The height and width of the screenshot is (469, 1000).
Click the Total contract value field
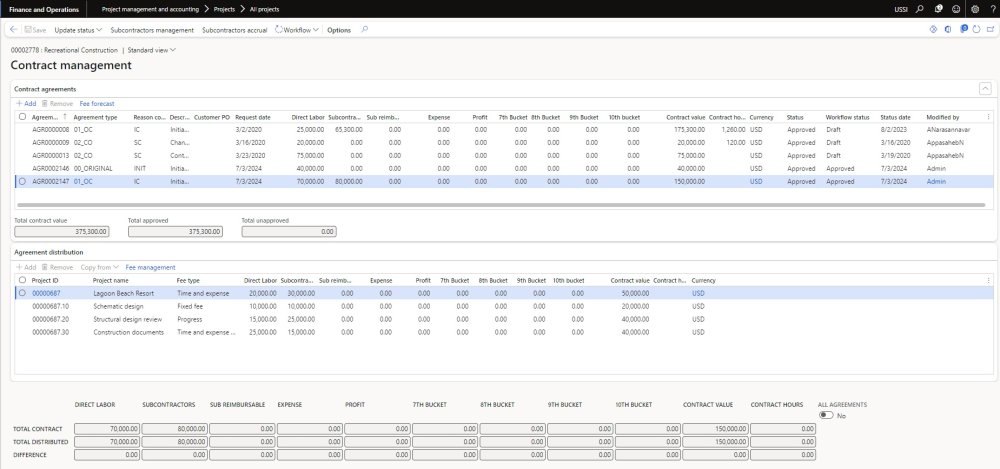click(60, 231)
